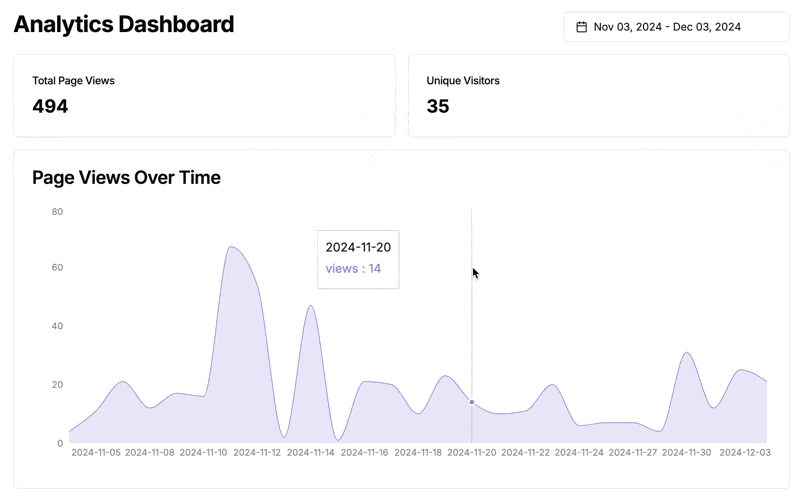Click the 2024-11-27 x-axis label
The image size is (800, 498).
[x=633, y=453]
